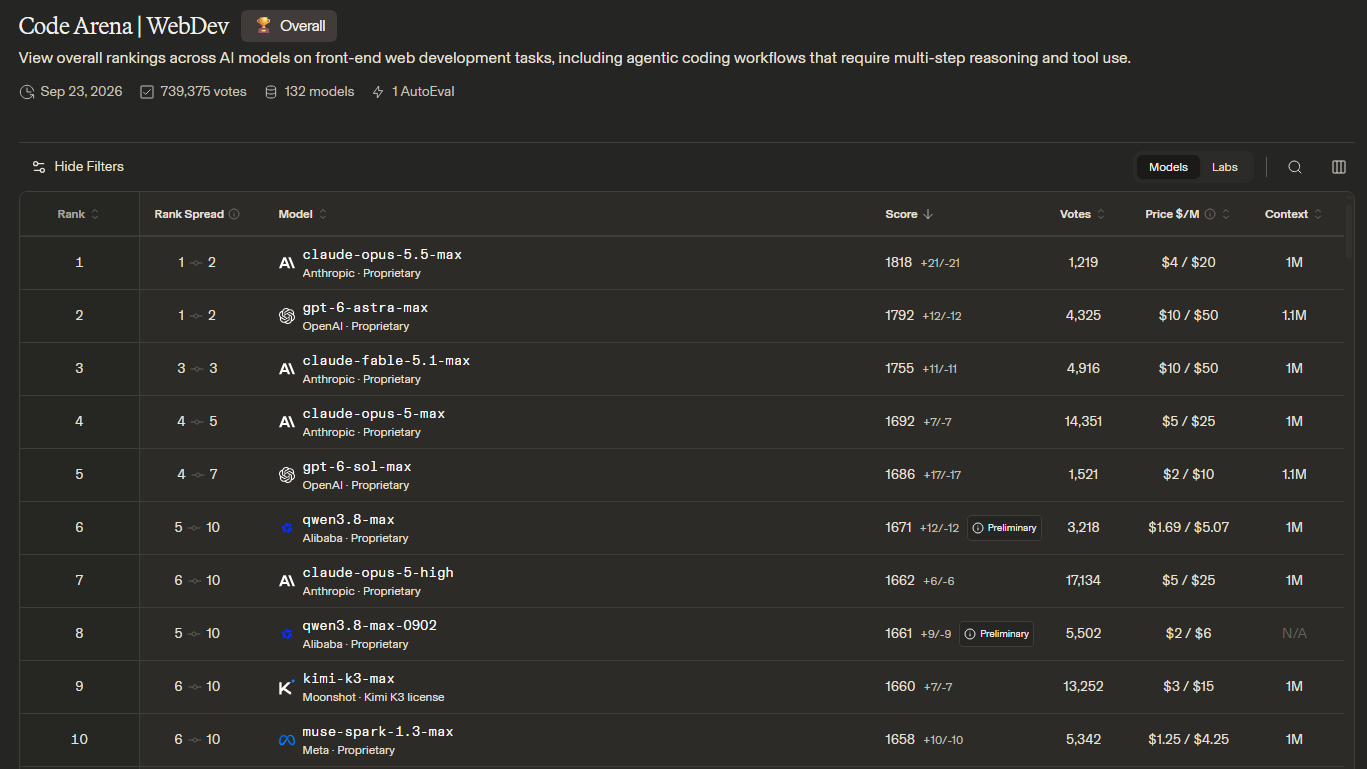Screen dimensions: 1367x769
Task: Click the trophy icon in Overall badge
Action: (x=264, y=25)
